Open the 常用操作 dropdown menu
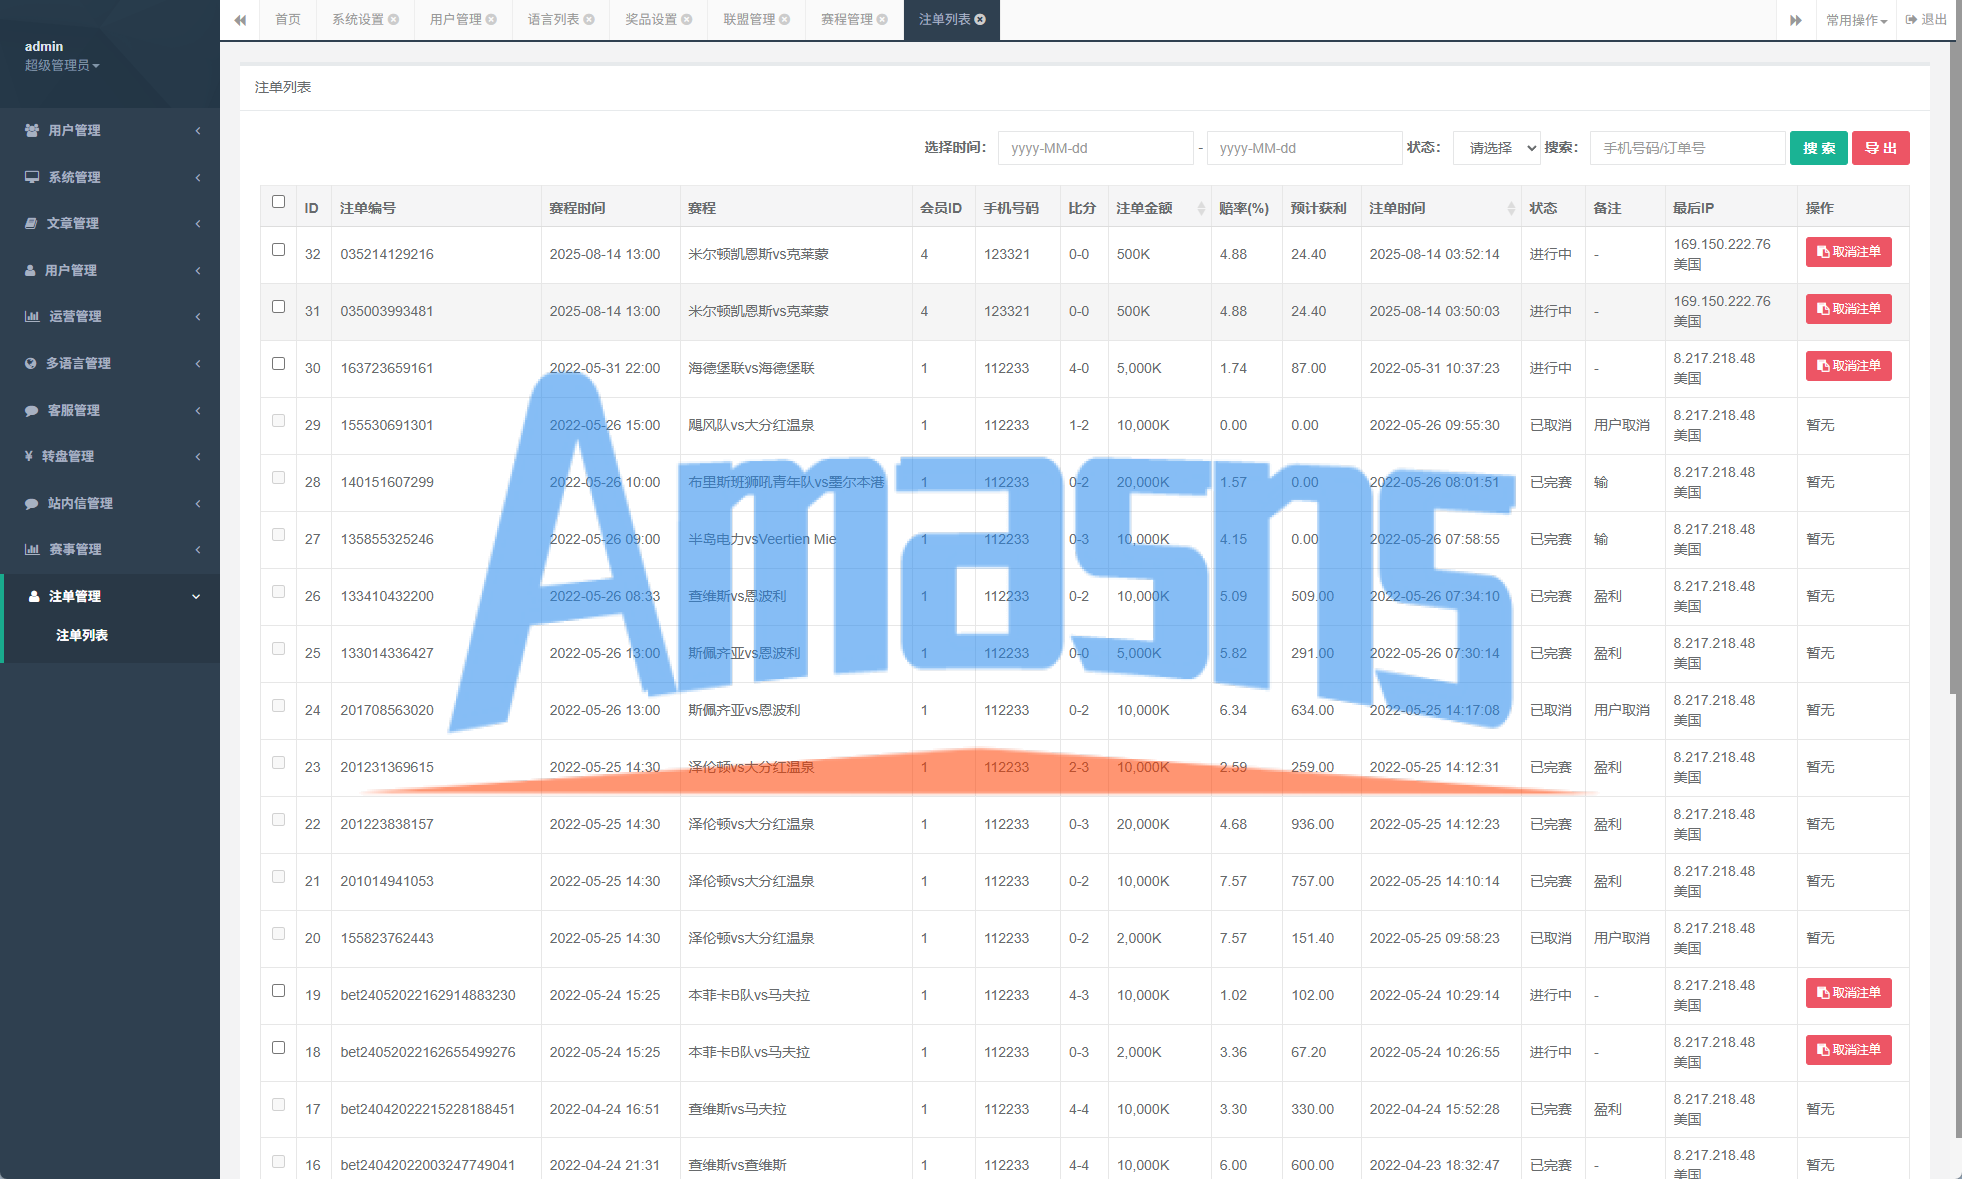Image resolution: width=1962 pixels, height=1179 pixels. pyautogui.click(x=1856, y=20)
